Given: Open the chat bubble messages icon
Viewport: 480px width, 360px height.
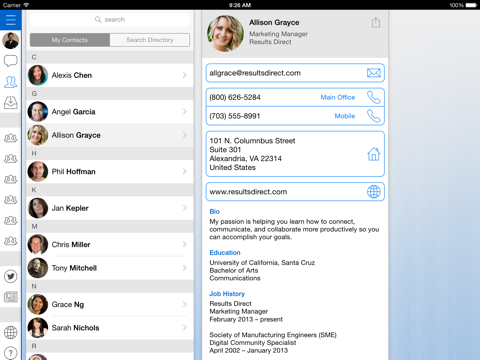Looking at the screenshot, I should click(11, 61).
